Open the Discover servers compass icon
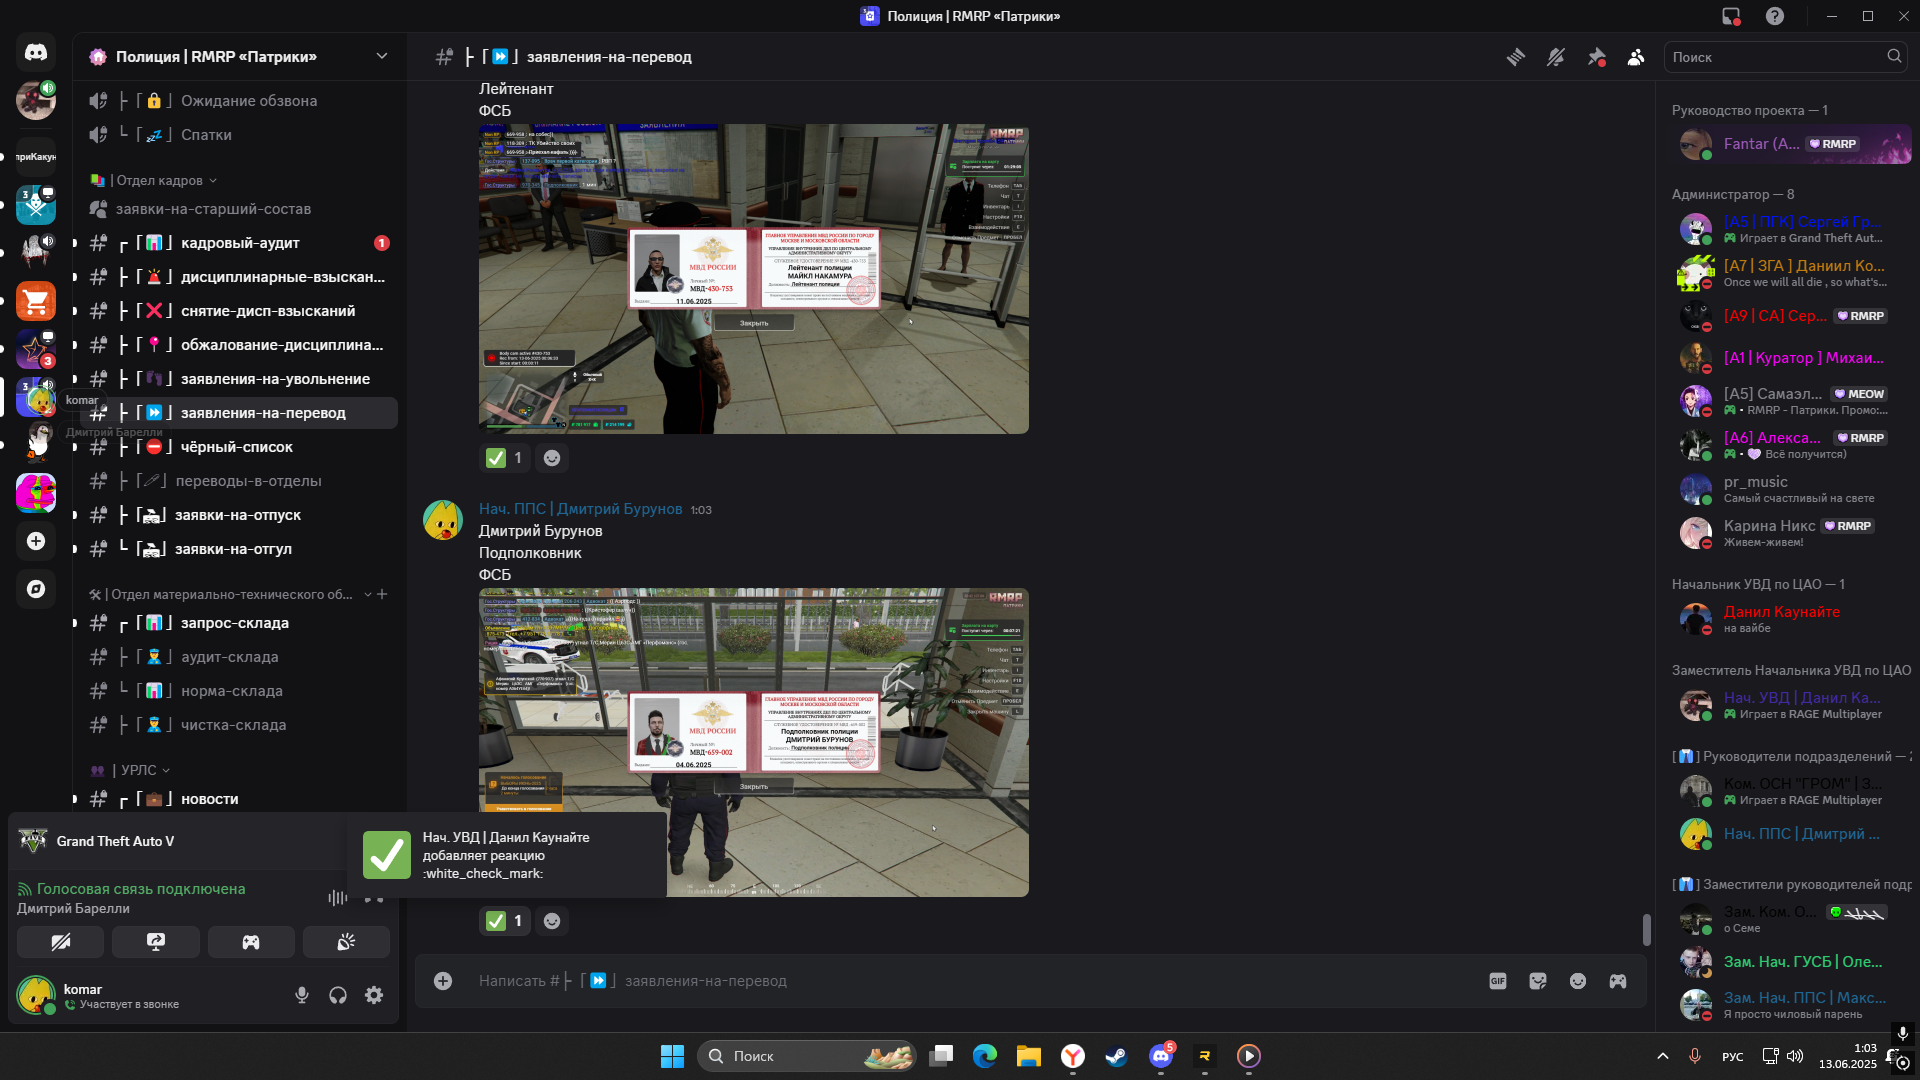The width and height of the screenshot is (1920, 1080). coord(36,589)
